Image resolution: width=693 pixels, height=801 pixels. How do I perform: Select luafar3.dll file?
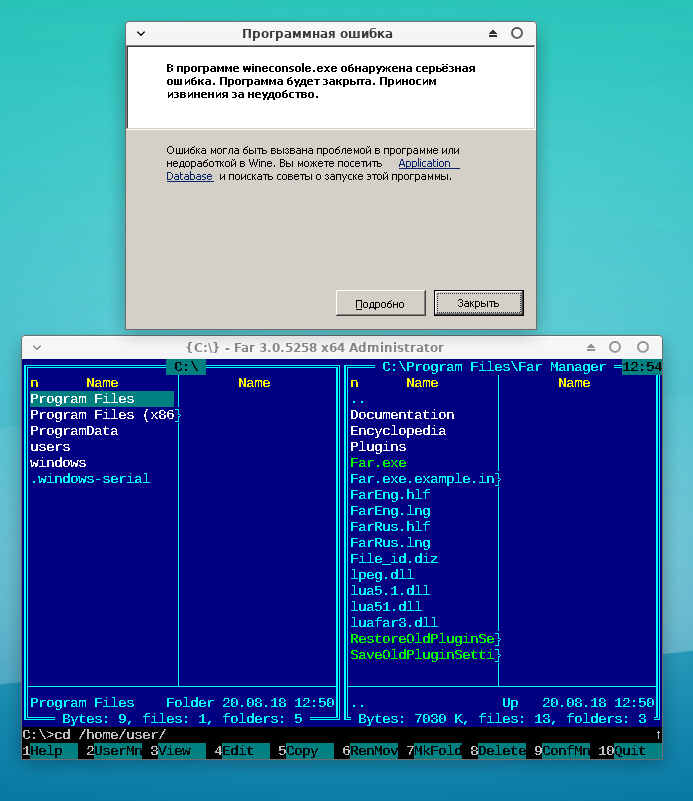click(x=394, y=623)
